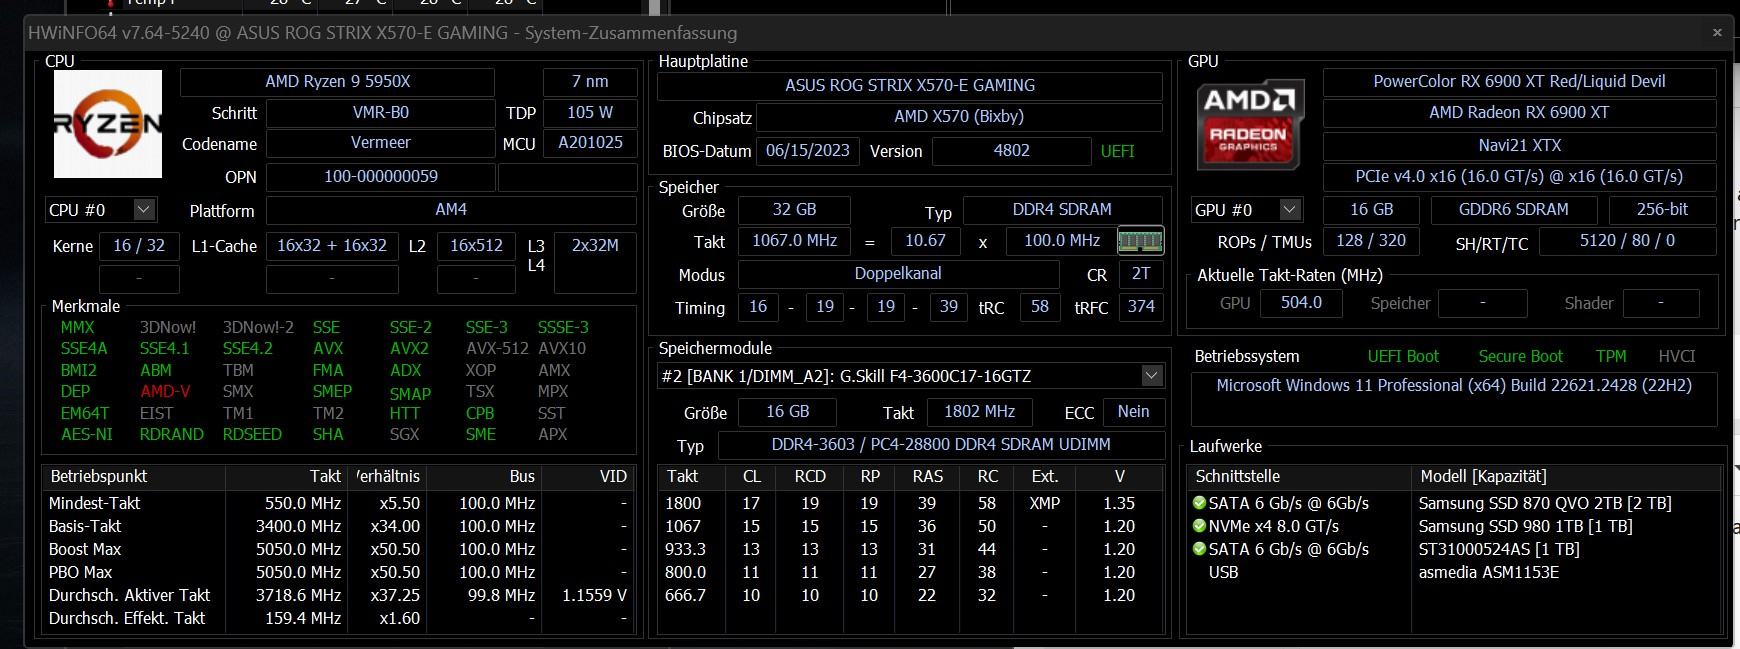Click the PCIe v4.0 x16 link field
The width and height of the screenshot is (1740, 649).
tap(1519, 177)
